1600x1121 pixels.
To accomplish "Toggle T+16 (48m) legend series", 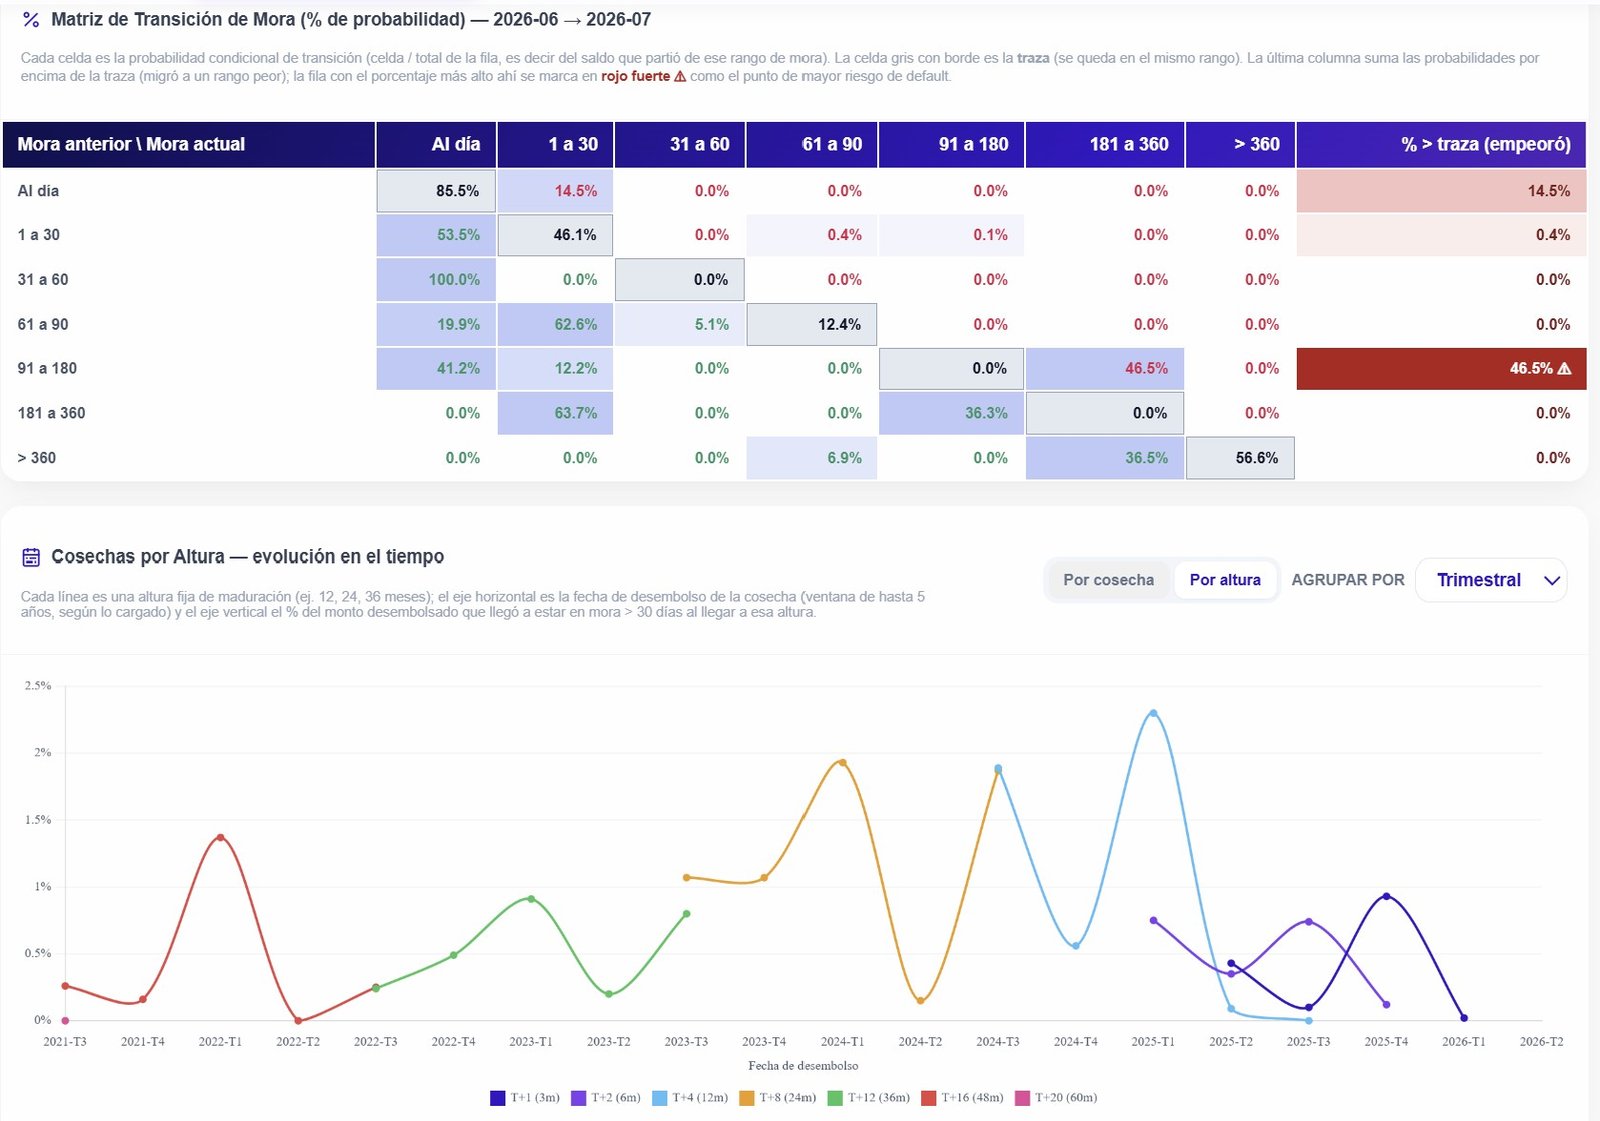I will (x=962, y=1098).
